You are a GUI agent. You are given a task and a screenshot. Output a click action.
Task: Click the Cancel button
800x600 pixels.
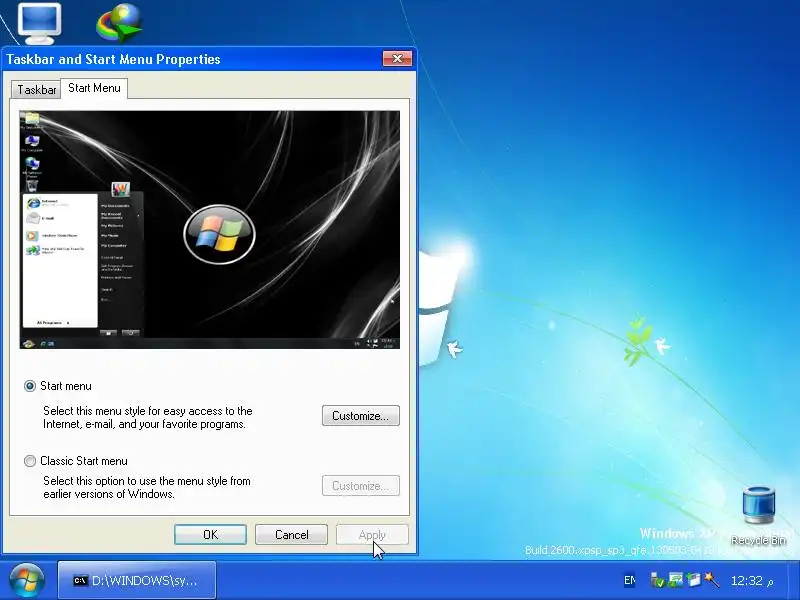291,535
